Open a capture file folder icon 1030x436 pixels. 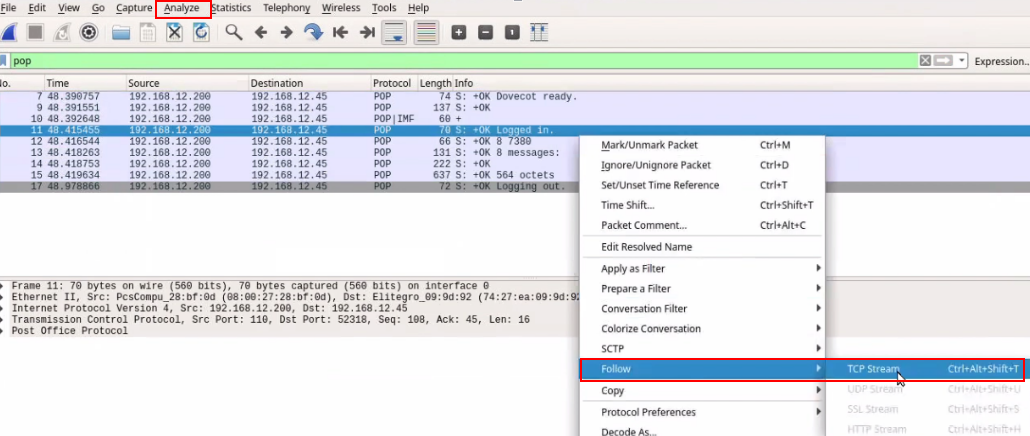click(x=121, y=32)
